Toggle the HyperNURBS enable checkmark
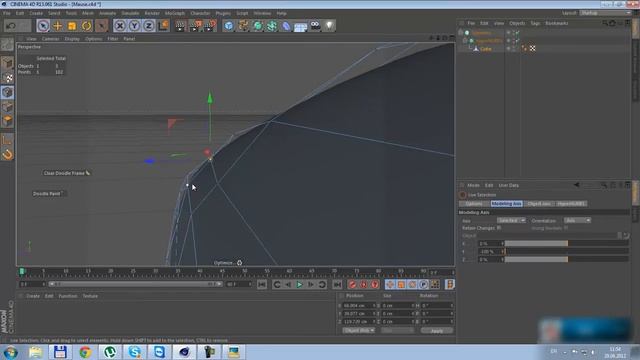The image size is (640, 360). tap(517, 41)
